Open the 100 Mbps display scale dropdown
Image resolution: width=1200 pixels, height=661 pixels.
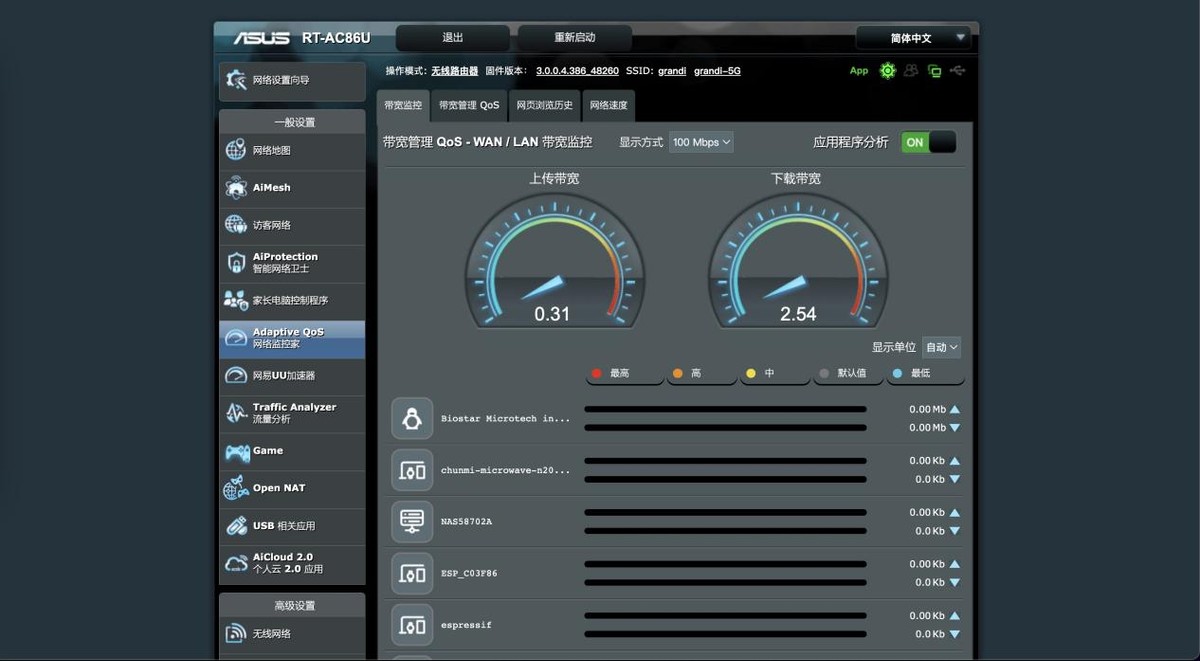click(x=701, y=142)
